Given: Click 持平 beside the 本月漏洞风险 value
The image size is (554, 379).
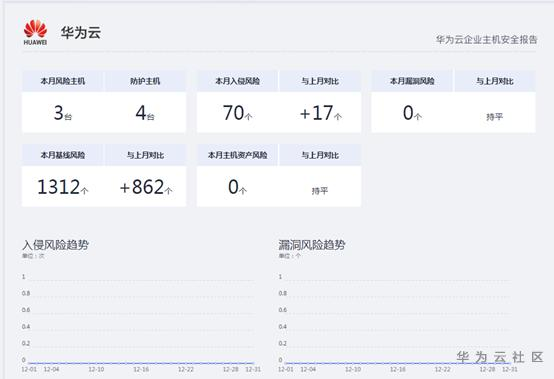Looking at the screenshot, I should [x=494, y=117].
